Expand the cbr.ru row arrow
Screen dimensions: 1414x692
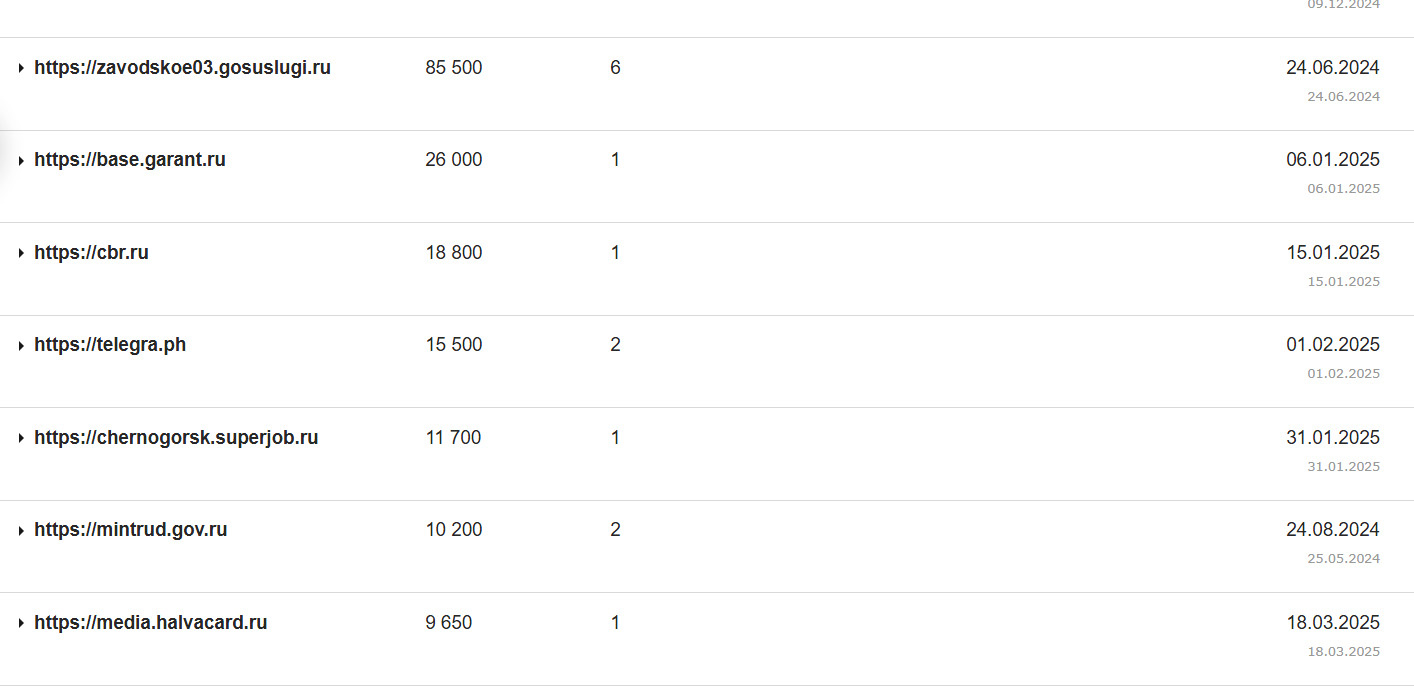21,253
